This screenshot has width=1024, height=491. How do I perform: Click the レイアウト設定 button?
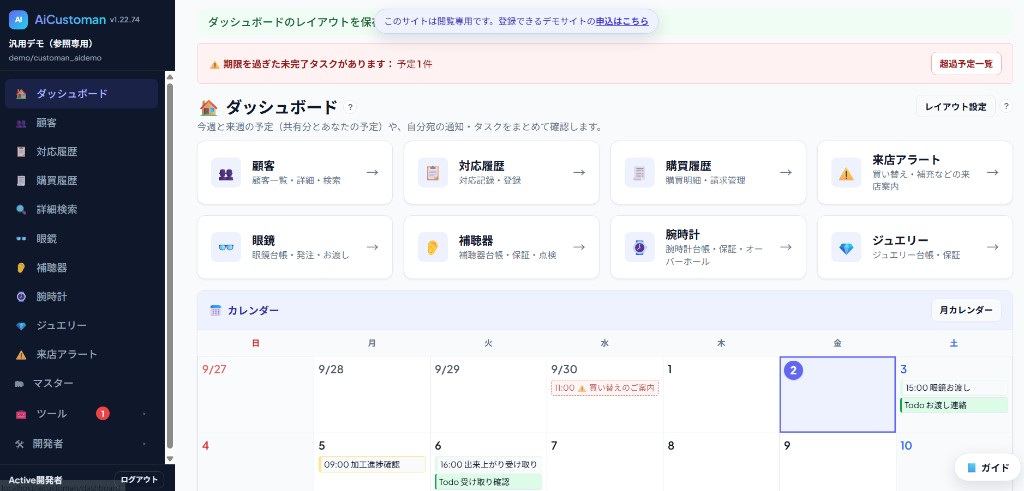[955, 106]
